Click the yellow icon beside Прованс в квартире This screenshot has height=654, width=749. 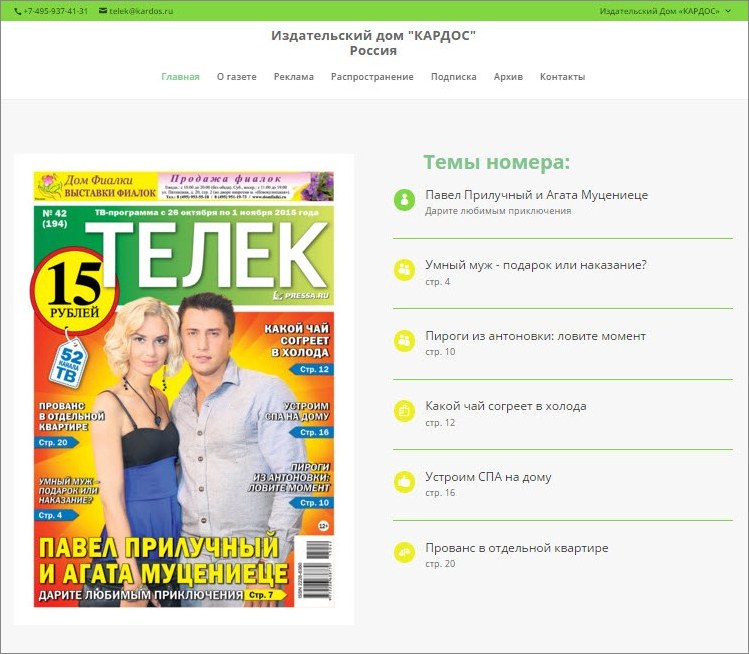point(404,552)
